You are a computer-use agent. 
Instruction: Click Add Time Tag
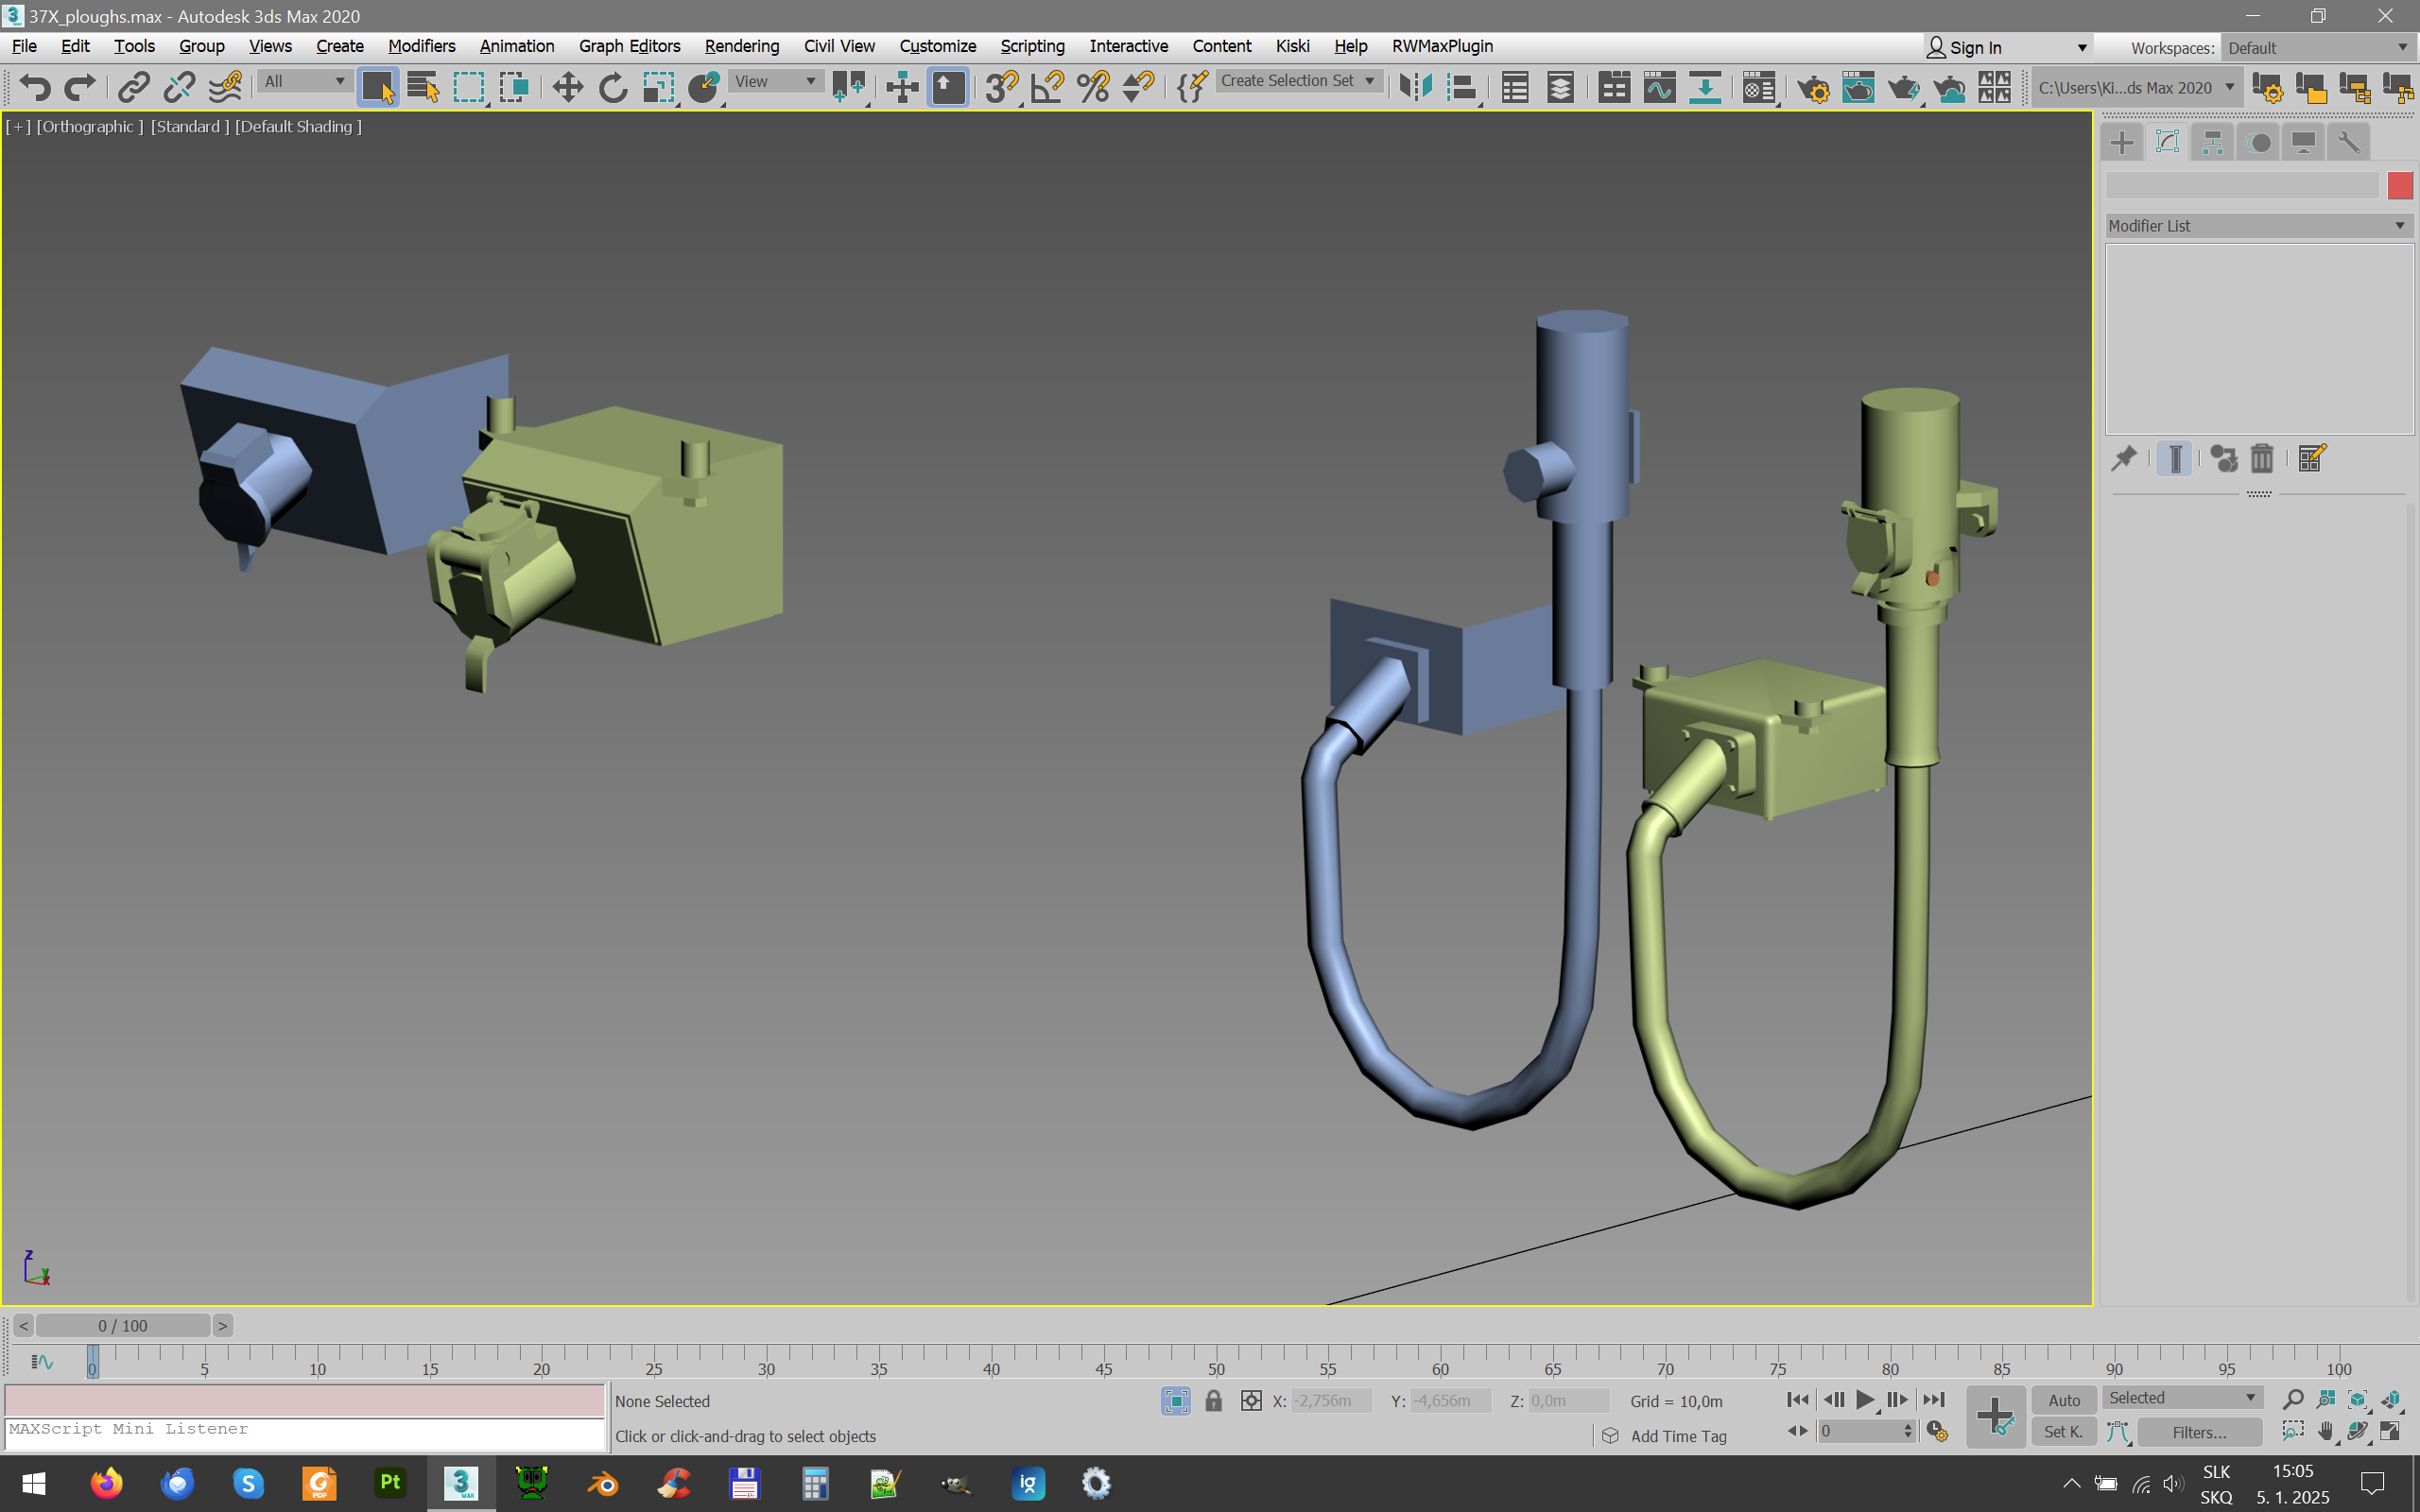[x=1678, y=1436]
